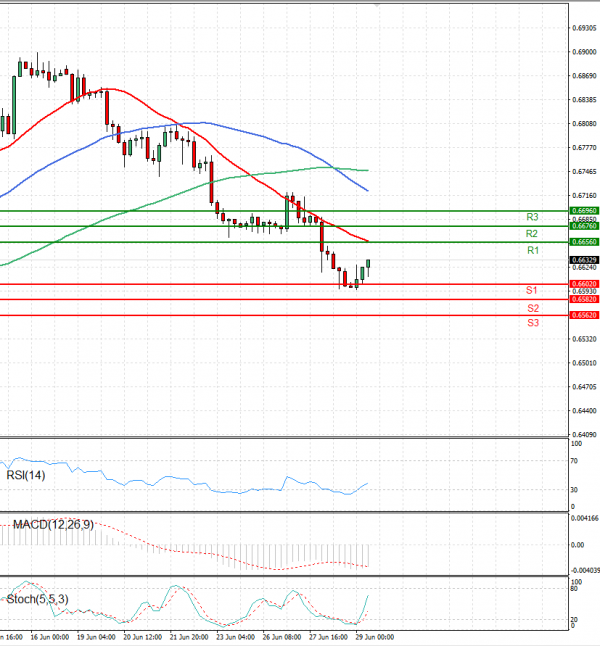Image resolution: width=600 pixels, height=646 pixels.
Task: Select the current price tag 0.66329
Action: (x=584, y=260)
